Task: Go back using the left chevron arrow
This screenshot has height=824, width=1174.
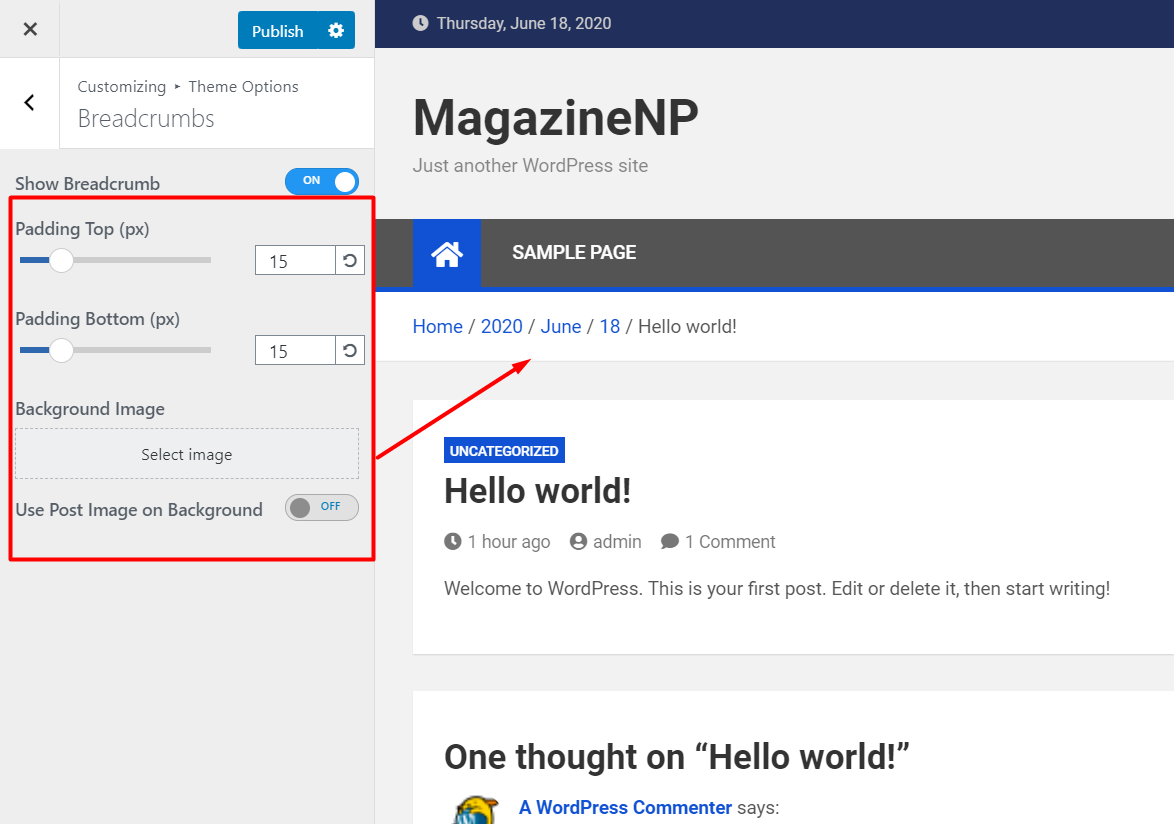Action: pos(29,103)
